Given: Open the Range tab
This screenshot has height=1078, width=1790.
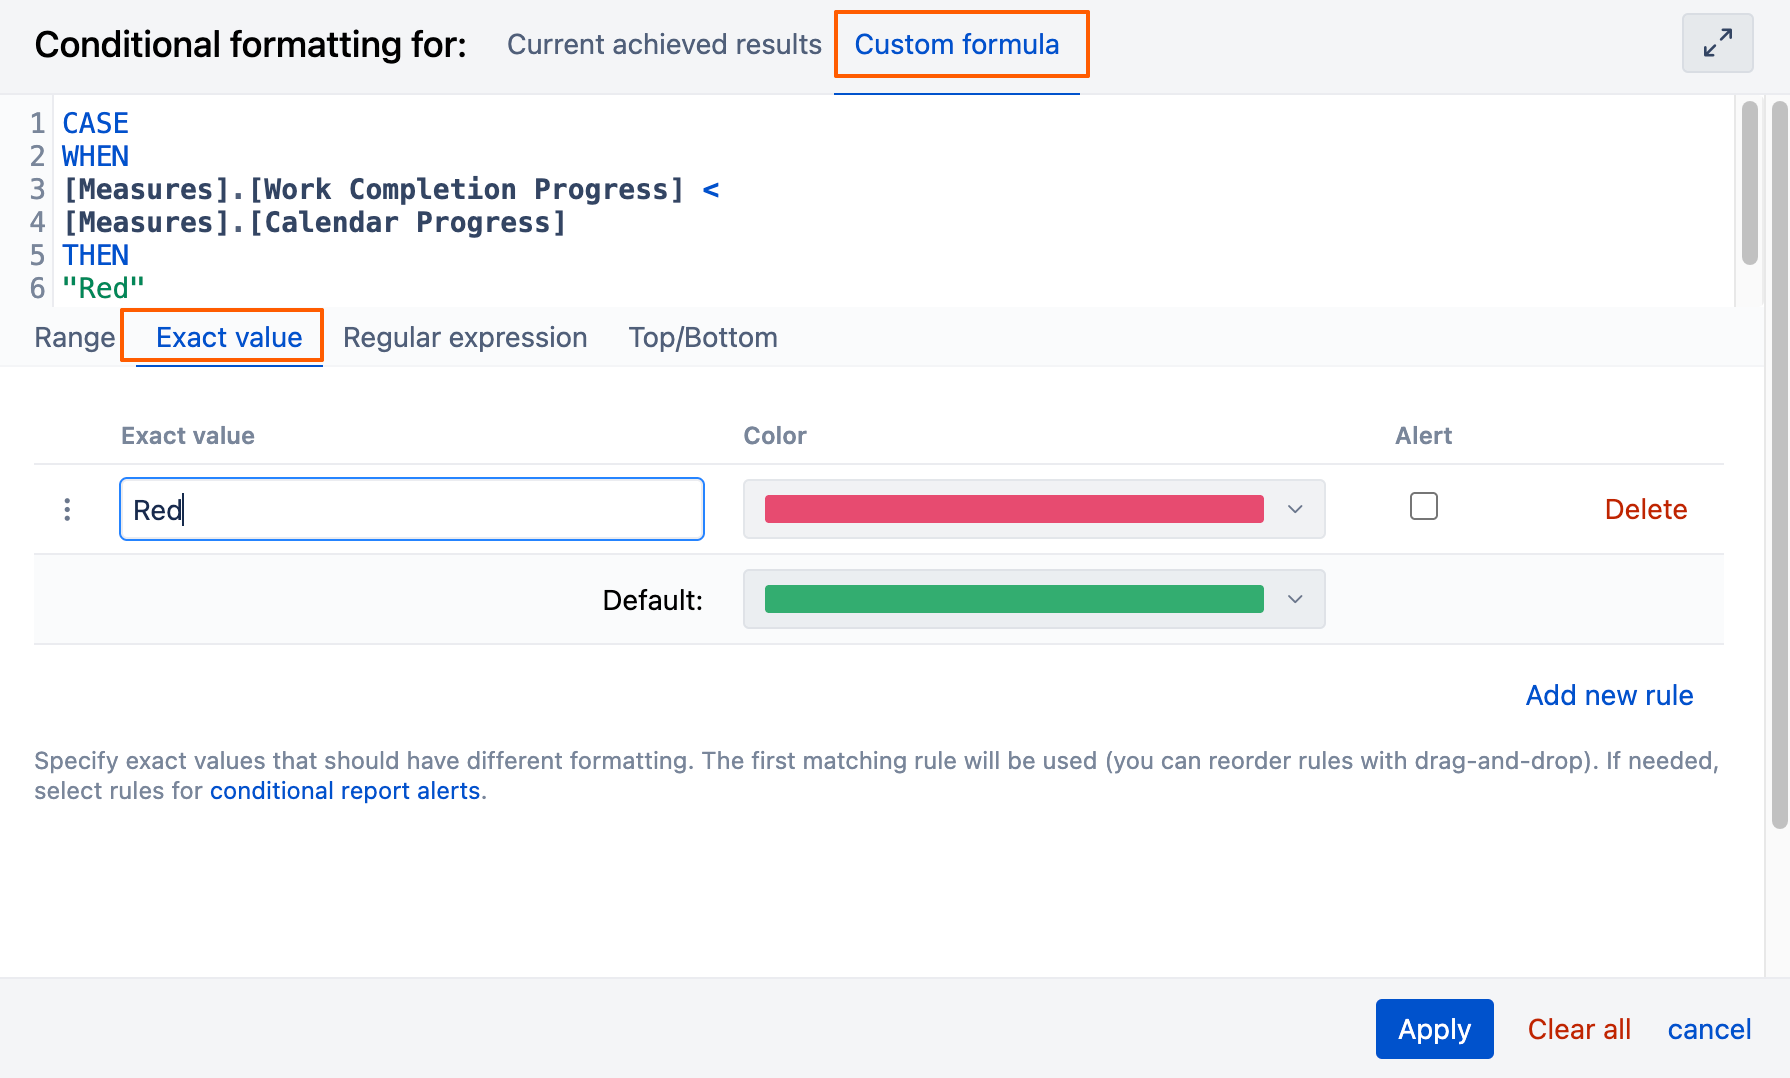Looking at the screenshot, I should [75, 338].
